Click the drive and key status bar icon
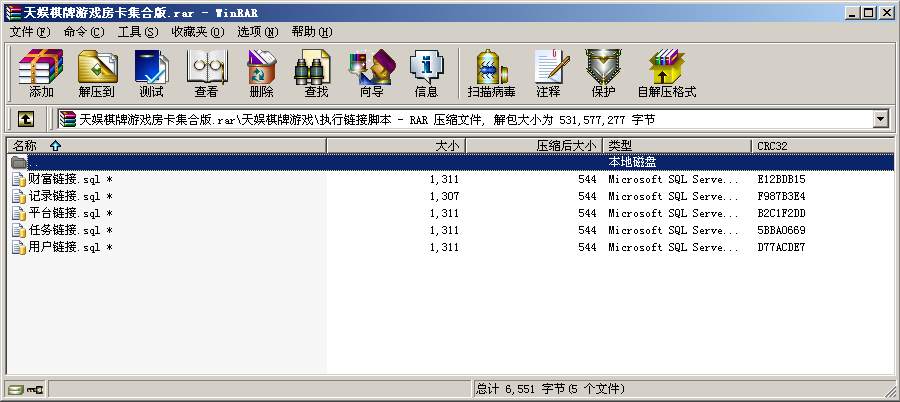Viewport: 900px width, 402px height. [26, 389]
